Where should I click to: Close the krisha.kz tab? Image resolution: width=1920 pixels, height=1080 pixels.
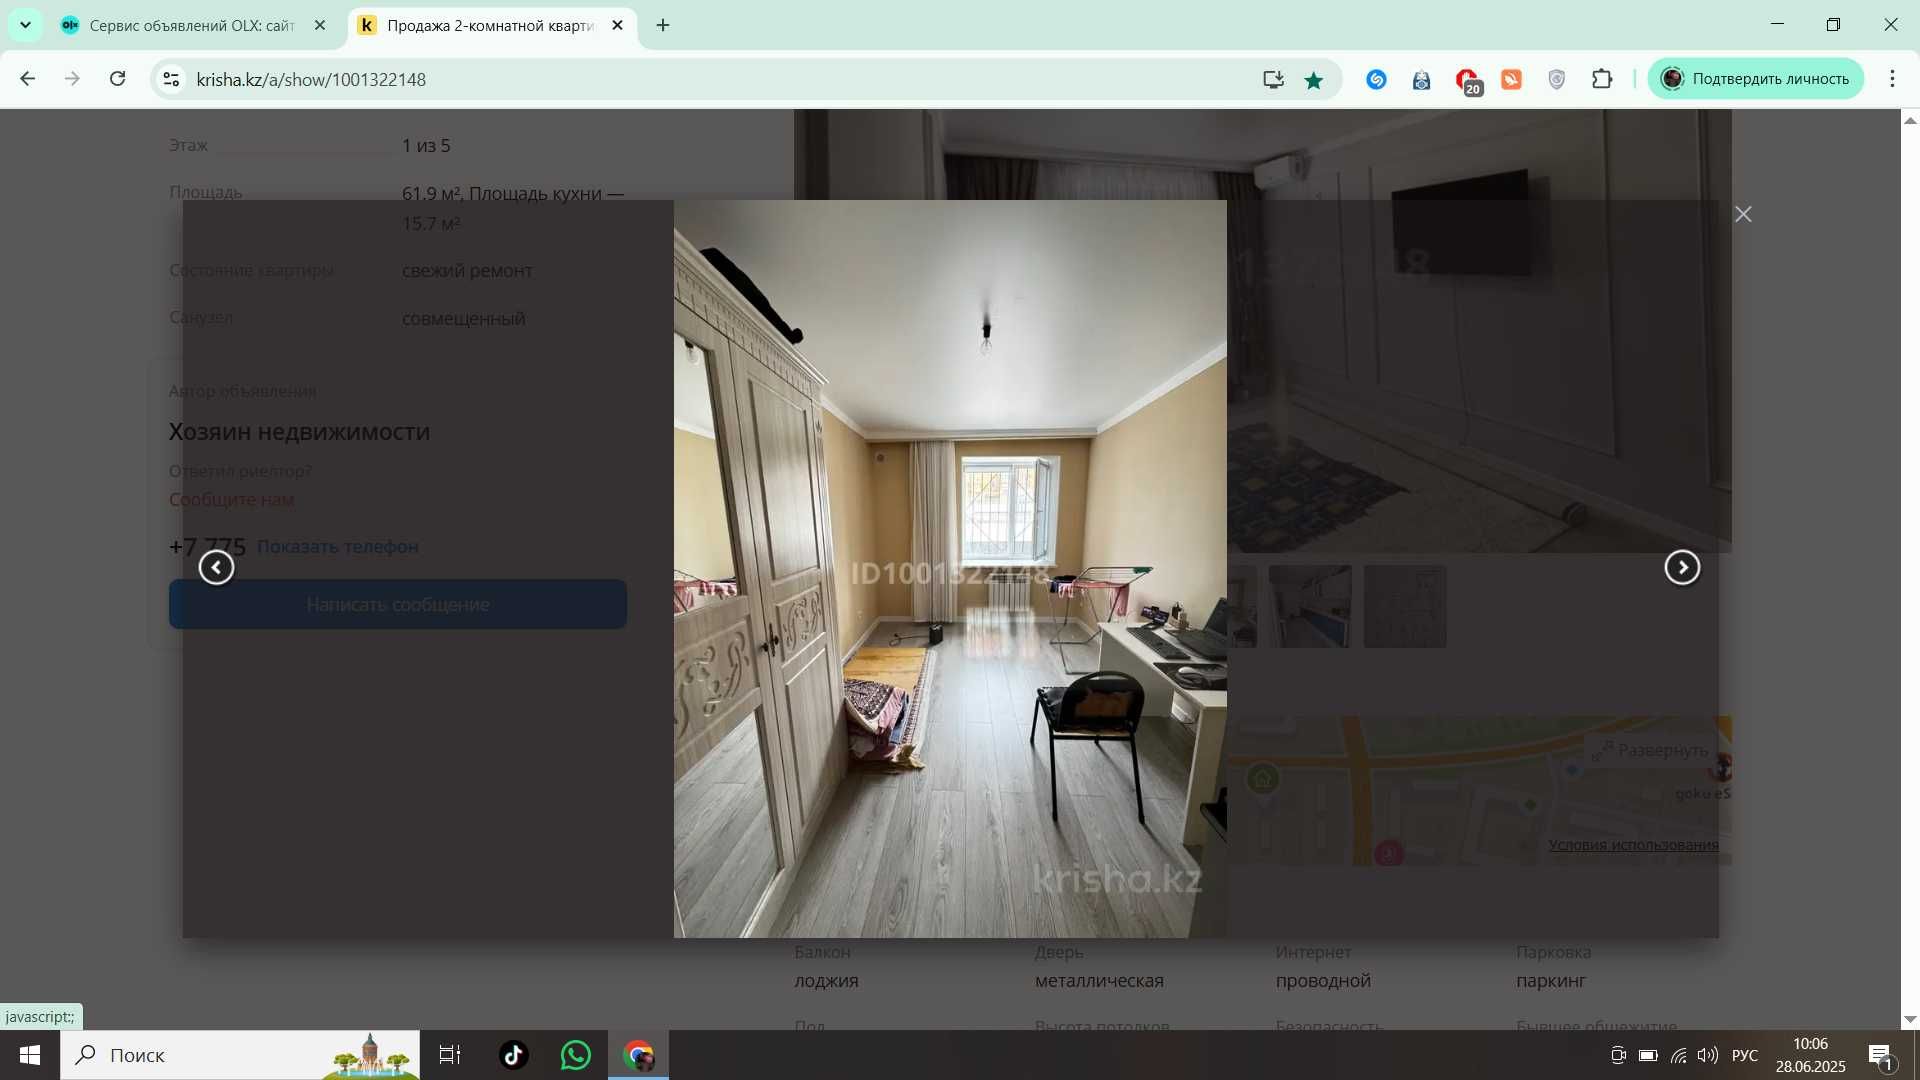point(617,26)
